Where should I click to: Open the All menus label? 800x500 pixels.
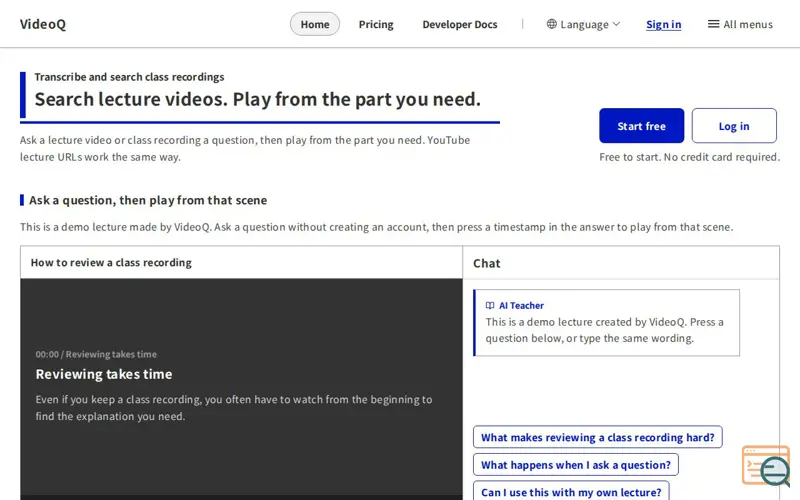pyautogui.click(x=748, y=24)
